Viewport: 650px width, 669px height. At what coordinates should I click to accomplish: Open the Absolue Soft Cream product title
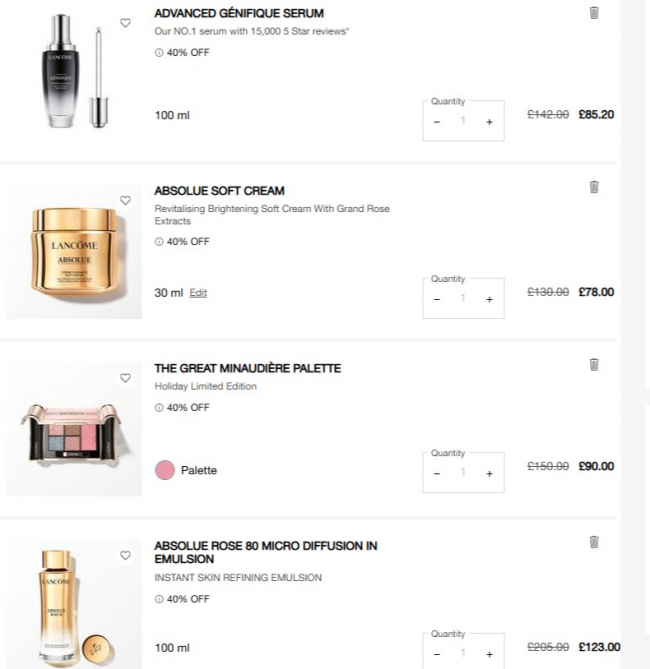pos(219,191)
